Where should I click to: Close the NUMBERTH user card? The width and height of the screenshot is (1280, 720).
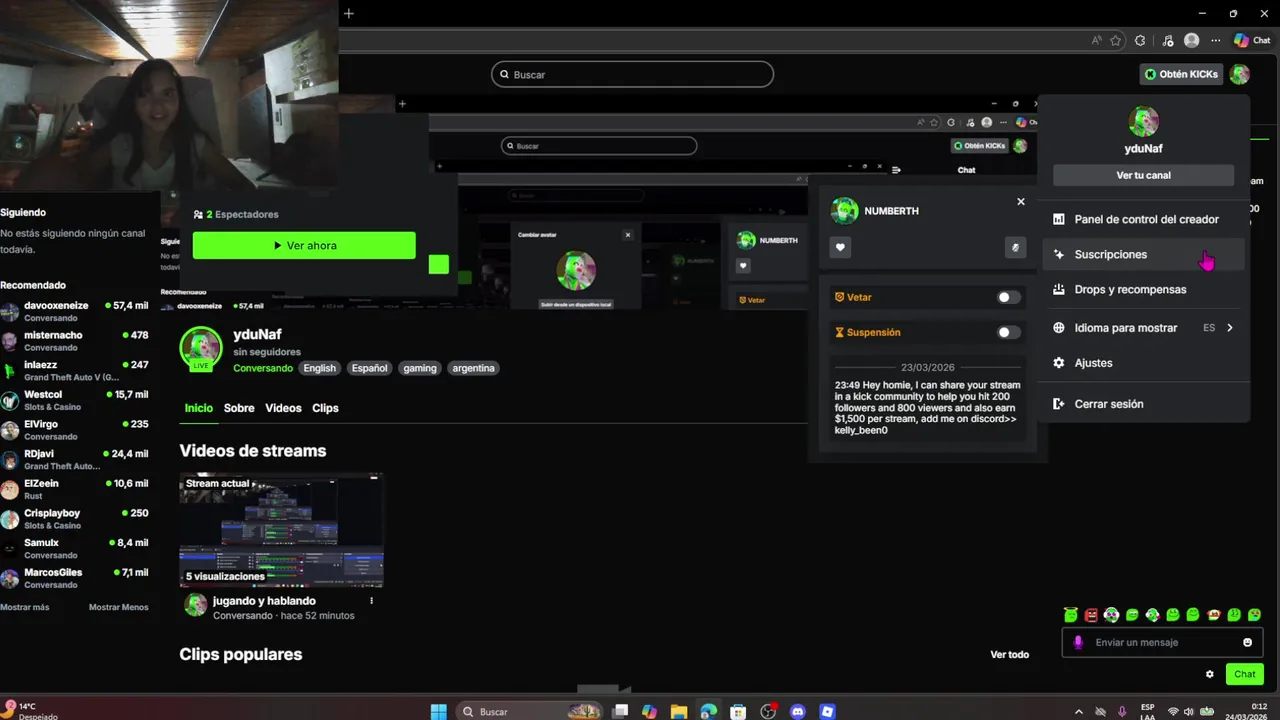coord(1021,201)
